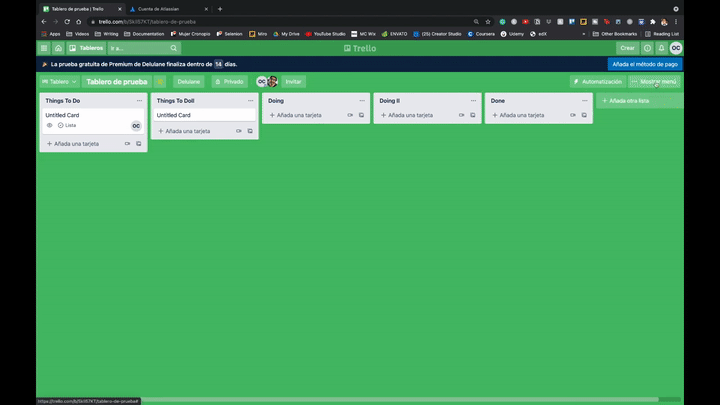Change the Privado visibility setting
The height and width of the screenshot is (405, 720).
[229, 82]
